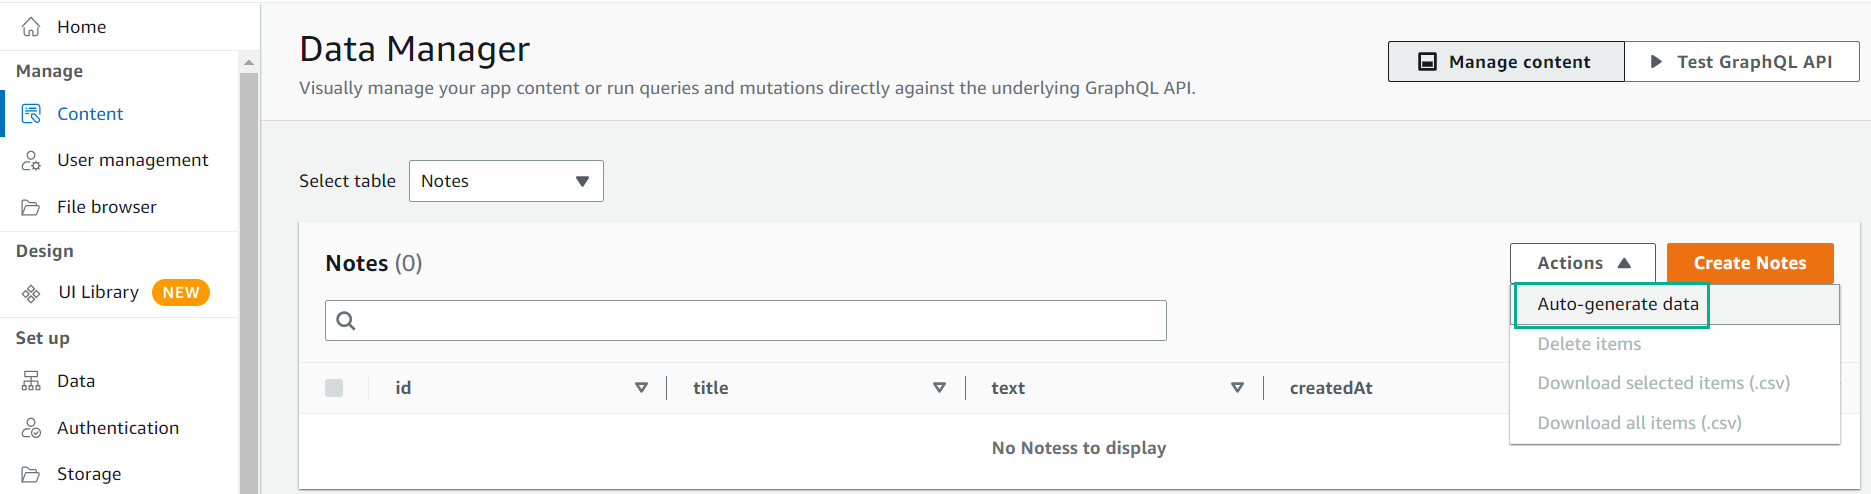Switch to Test GraphQL API tab
This screenshot has width=1871, height=494.
click(1742, 62)
